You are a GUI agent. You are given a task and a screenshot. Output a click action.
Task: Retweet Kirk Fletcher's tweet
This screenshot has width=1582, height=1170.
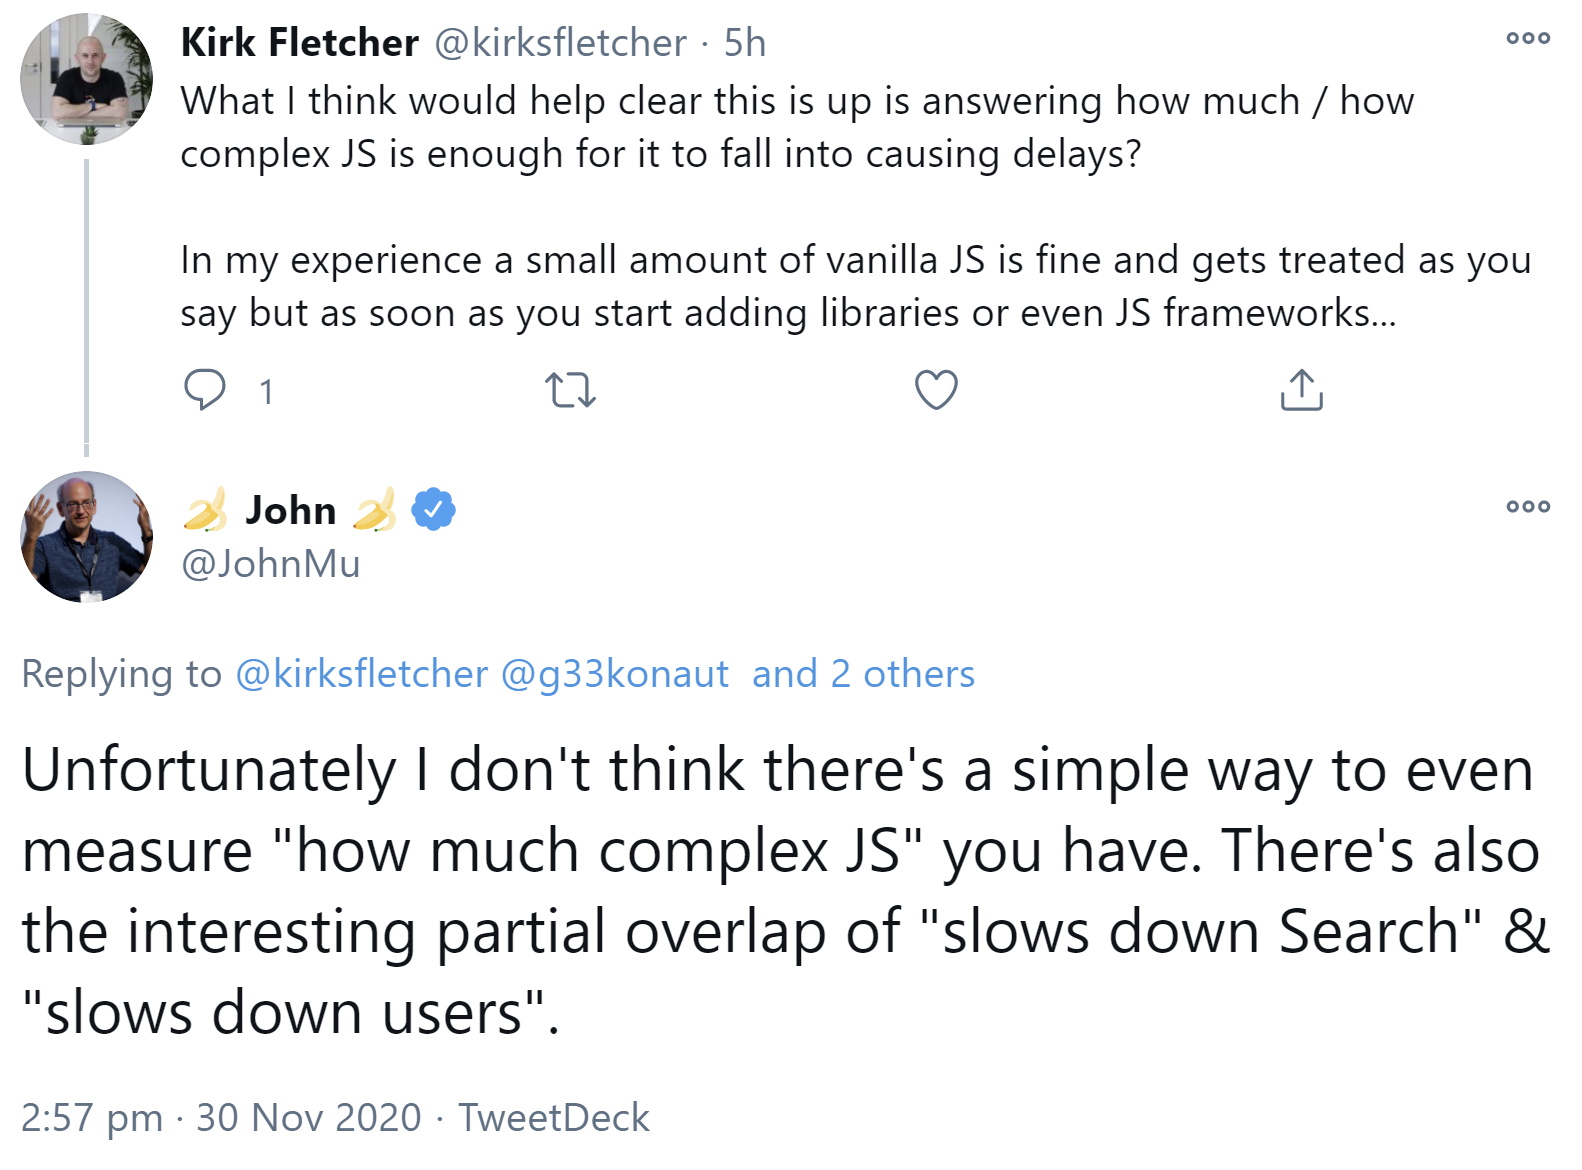tap(570, 390)
